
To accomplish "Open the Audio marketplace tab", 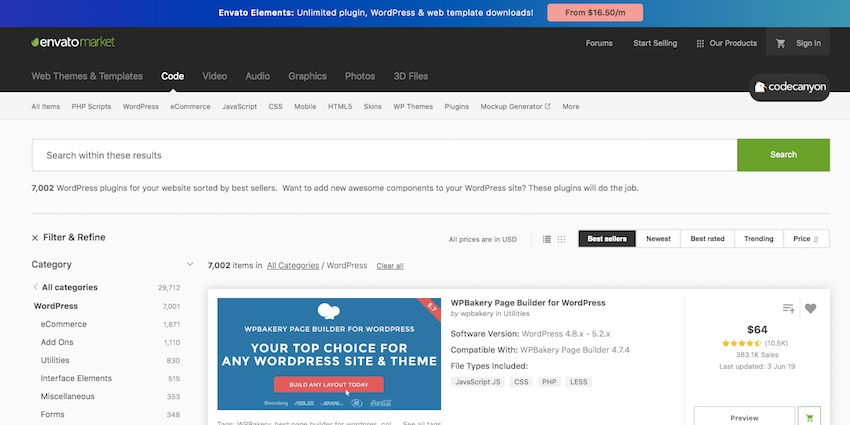I will tap(257, 76).
